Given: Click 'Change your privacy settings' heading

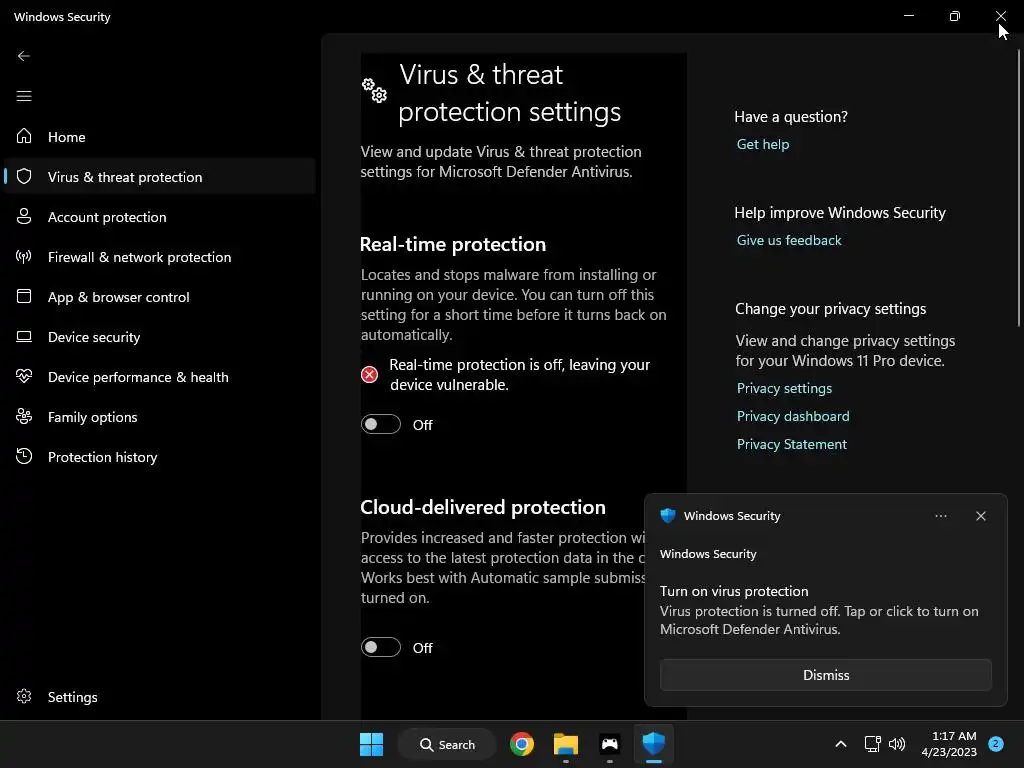Looking at the screenshot, I should pos(830,309).
